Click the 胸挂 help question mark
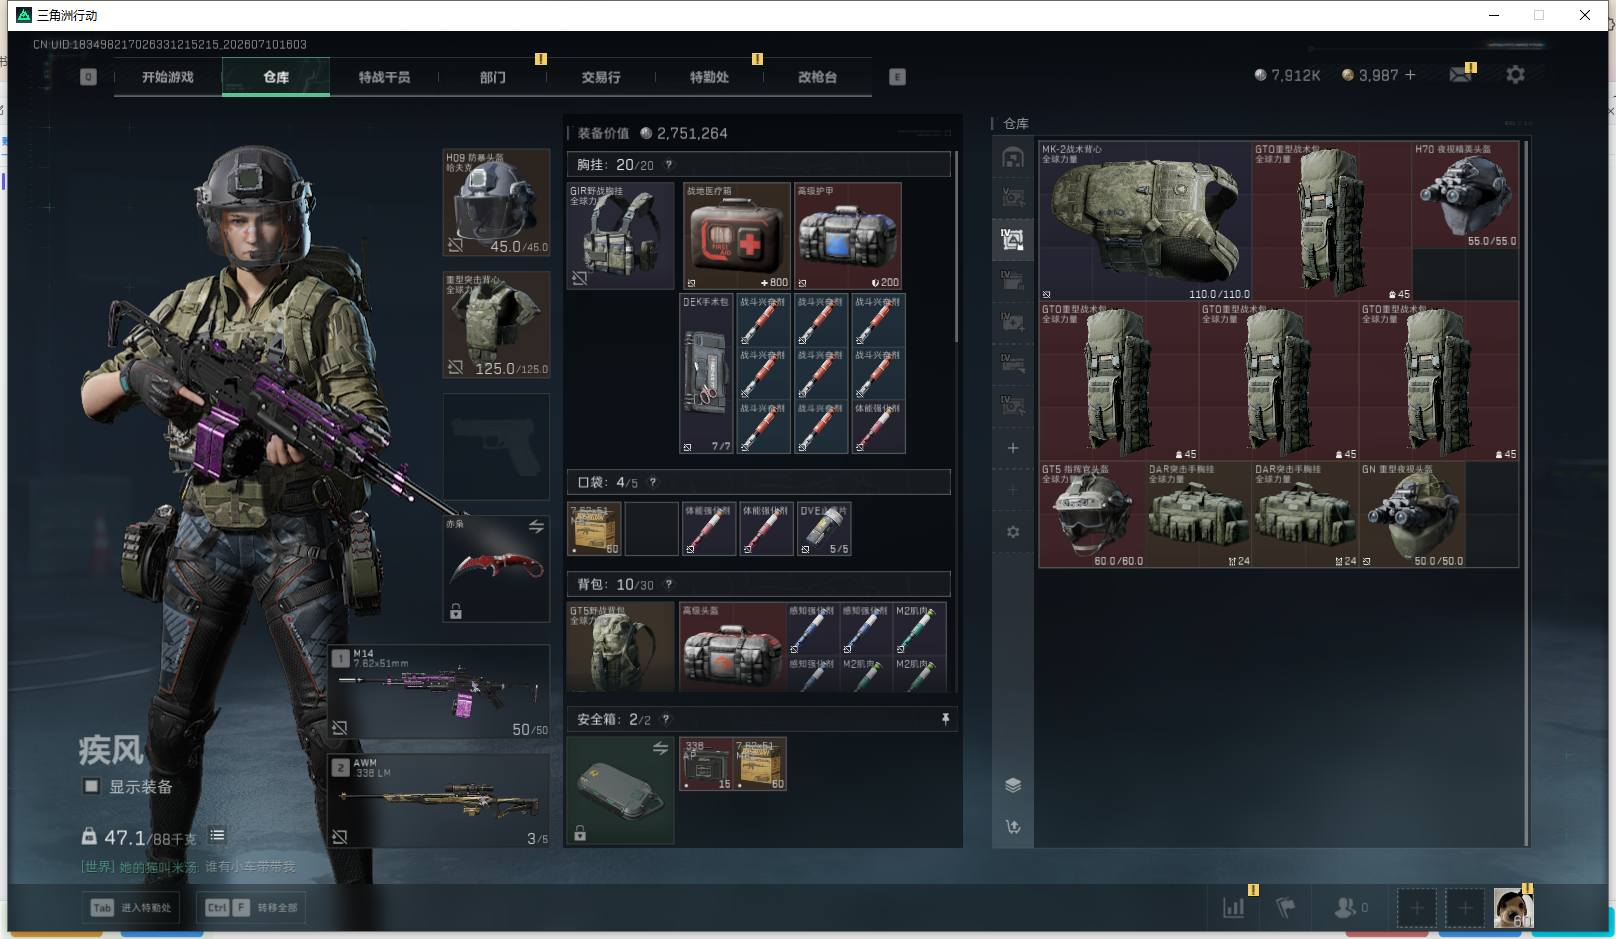The width and height of the screenshot is (1616, 939). [x=669, y=165]
